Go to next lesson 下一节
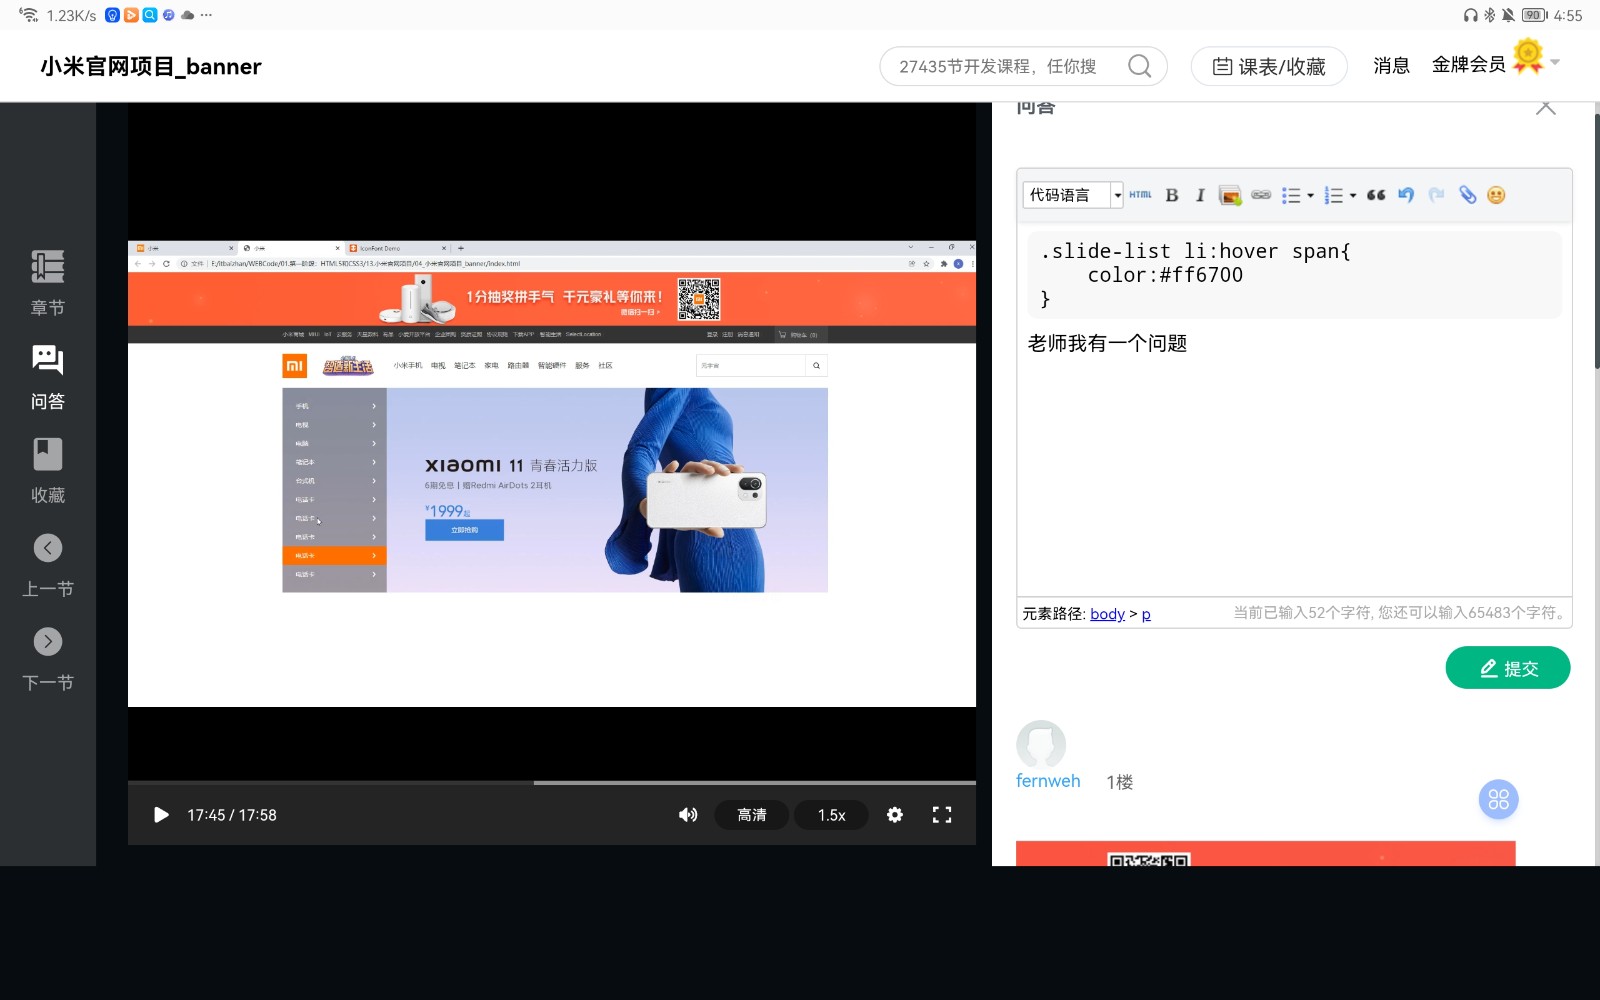Image resolution: width=1600 pixels, height=1000 pixels. click(x=48, y=659)
